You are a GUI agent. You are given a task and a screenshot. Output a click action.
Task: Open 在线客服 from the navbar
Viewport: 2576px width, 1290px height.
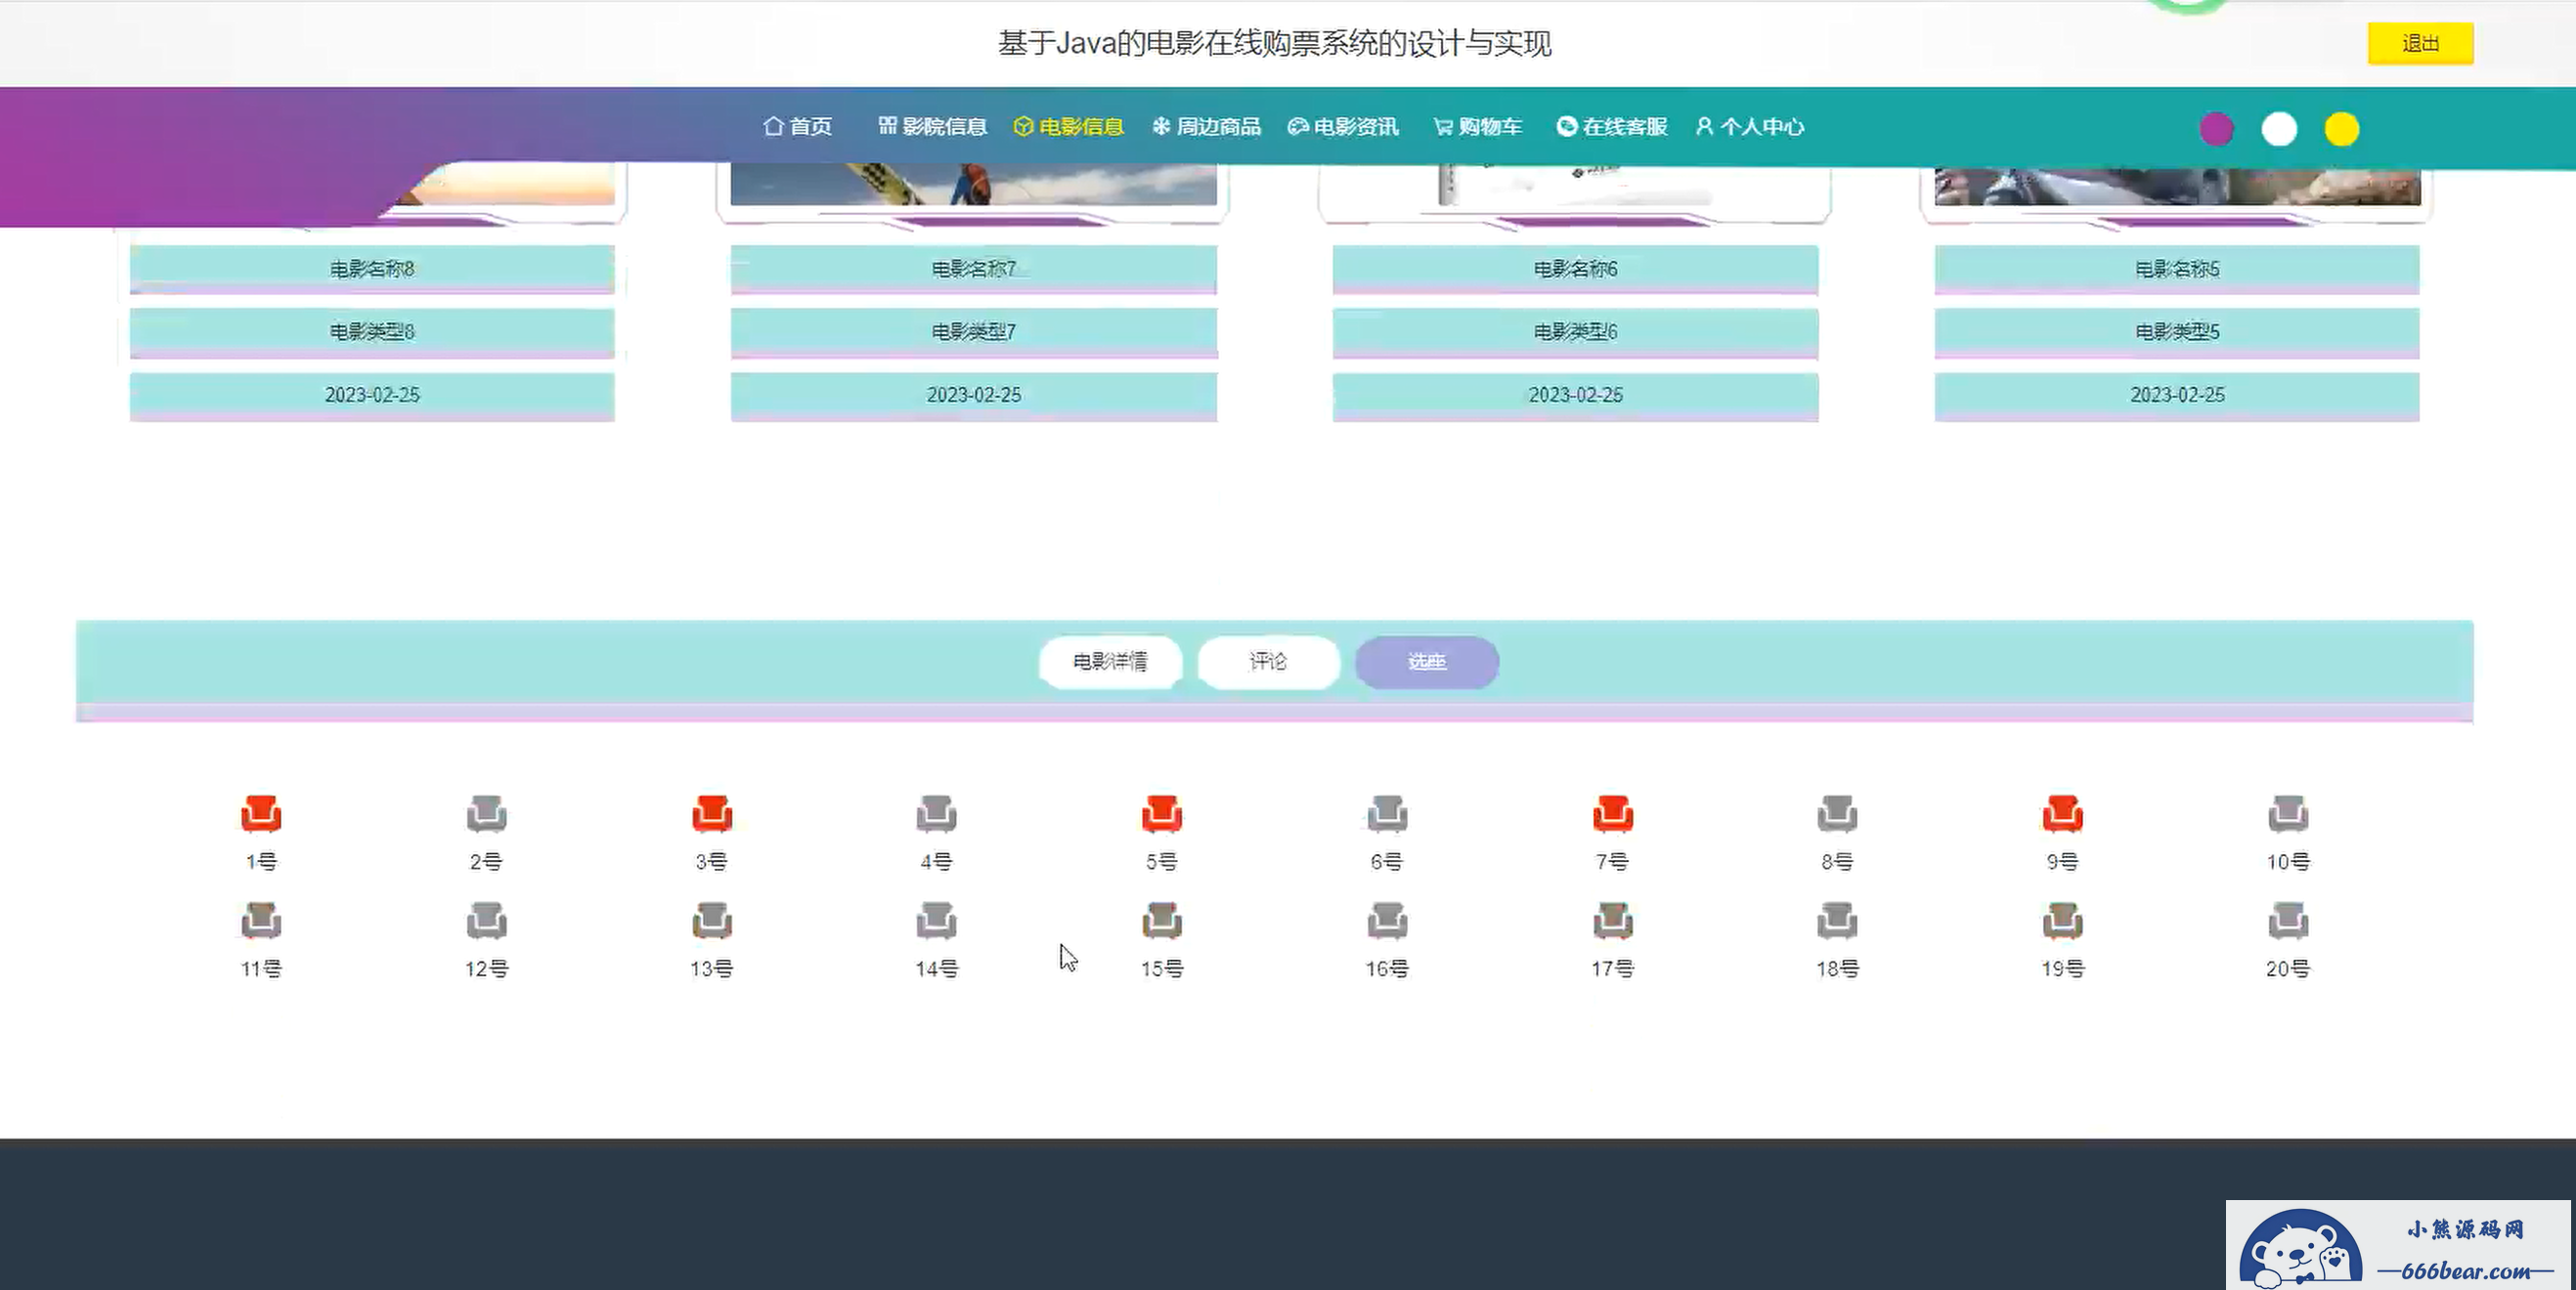(1612, 127)
